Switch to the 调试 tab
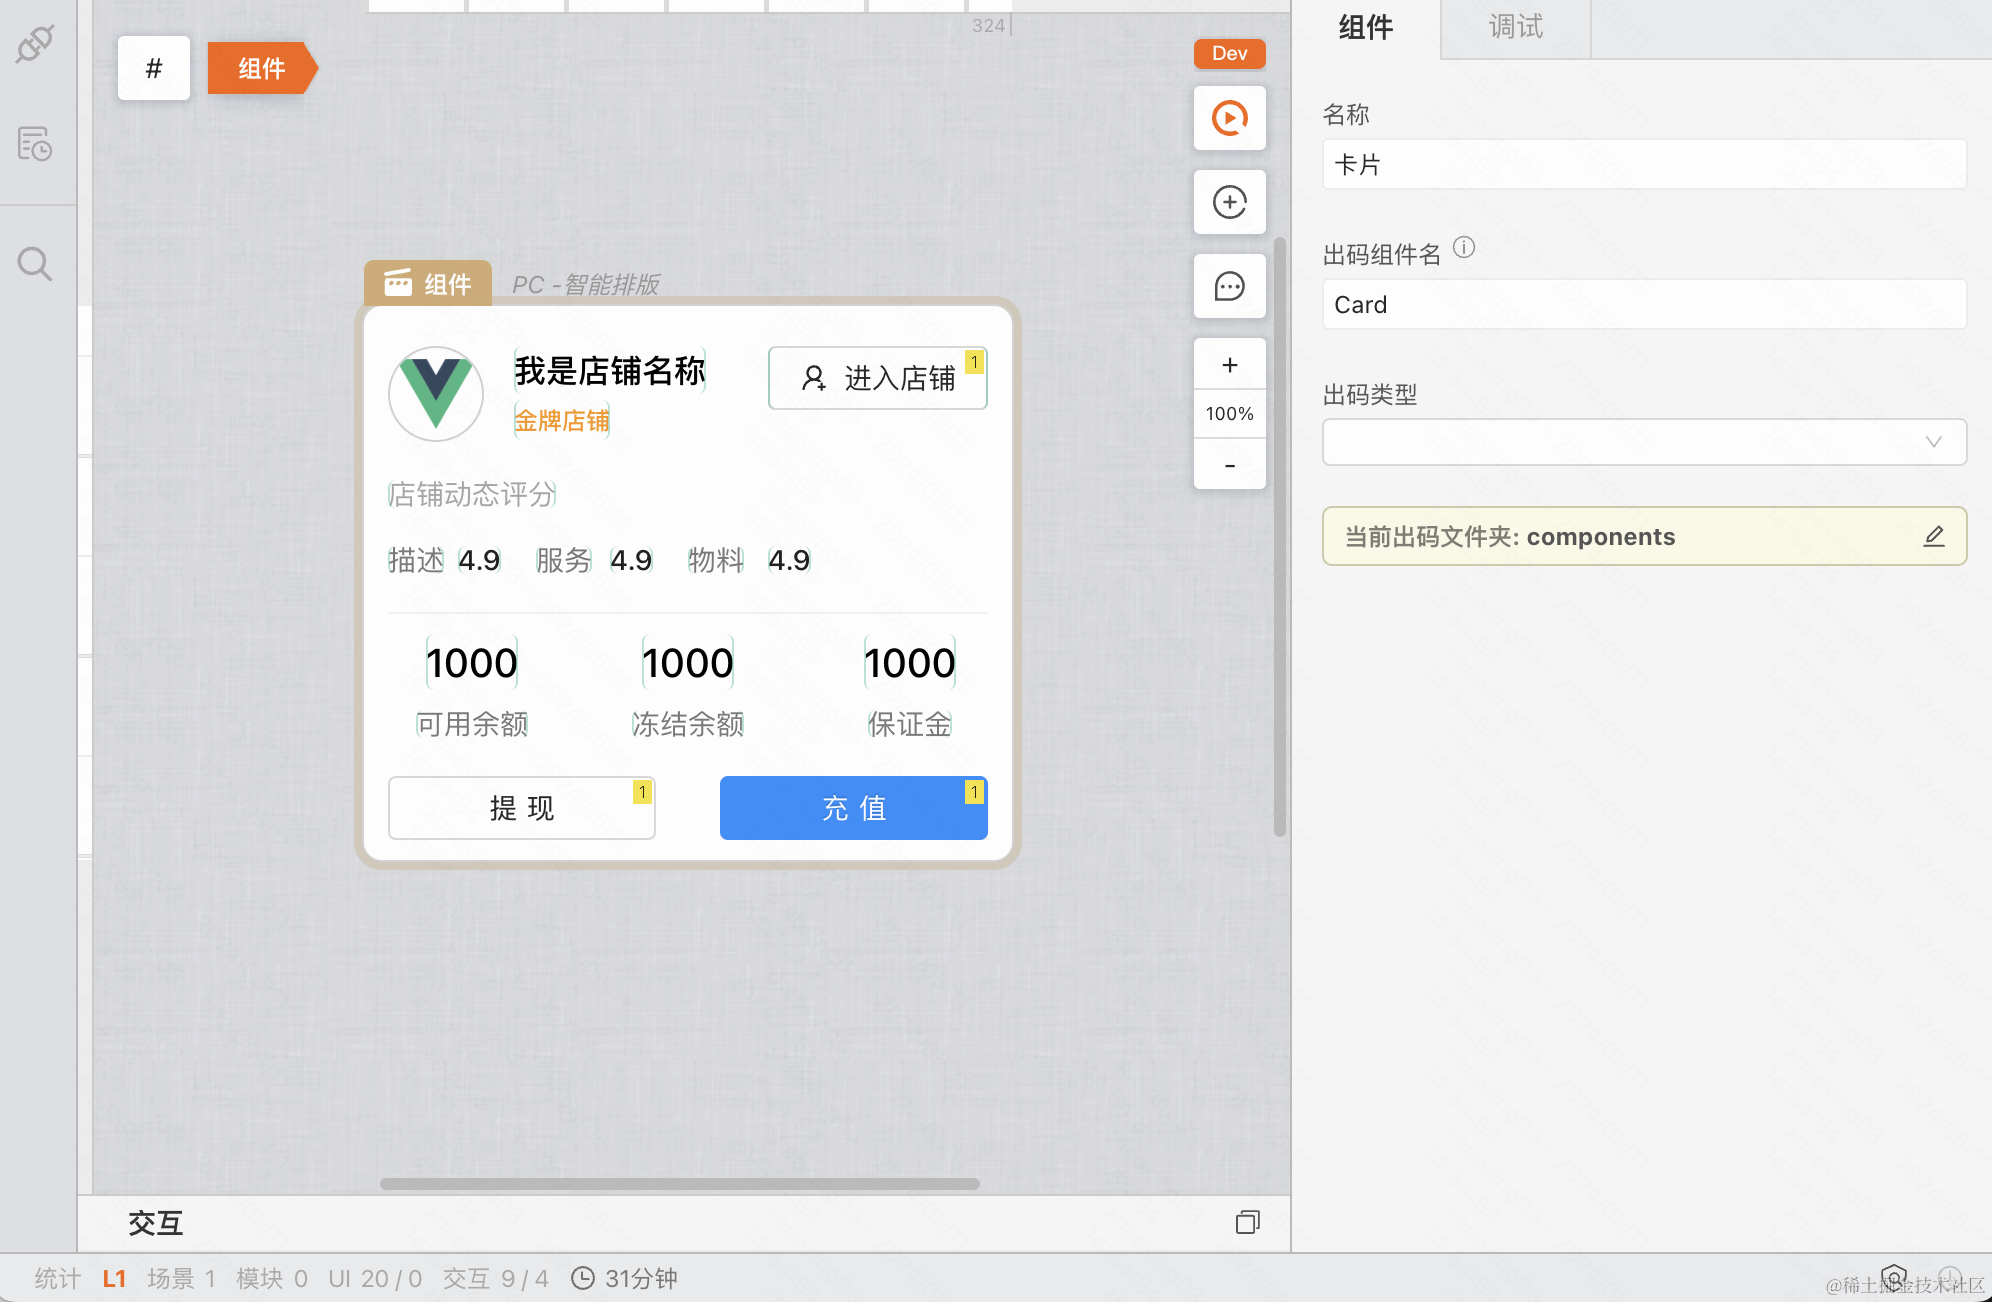 1515,27
